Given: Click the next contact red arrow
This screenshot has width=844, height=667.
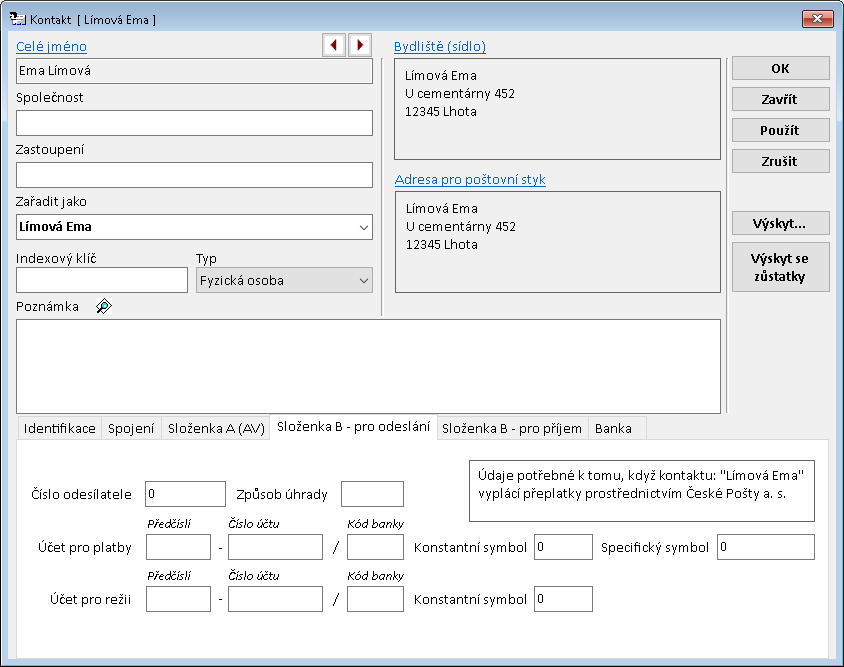Looking at the screenshot, I should [359, 45].
